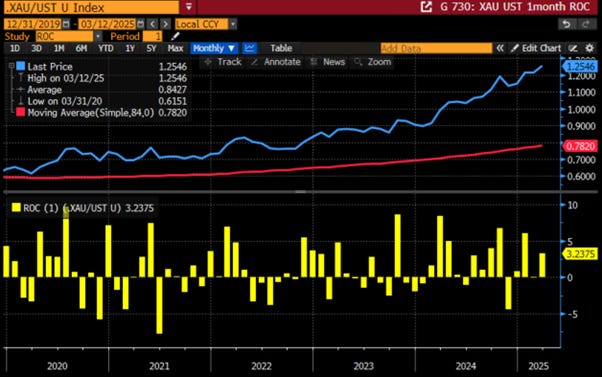Expand the Local CCY currency dropdown
Image resolution: width=602 pixels, height=377 pixels.
point(233,24)
